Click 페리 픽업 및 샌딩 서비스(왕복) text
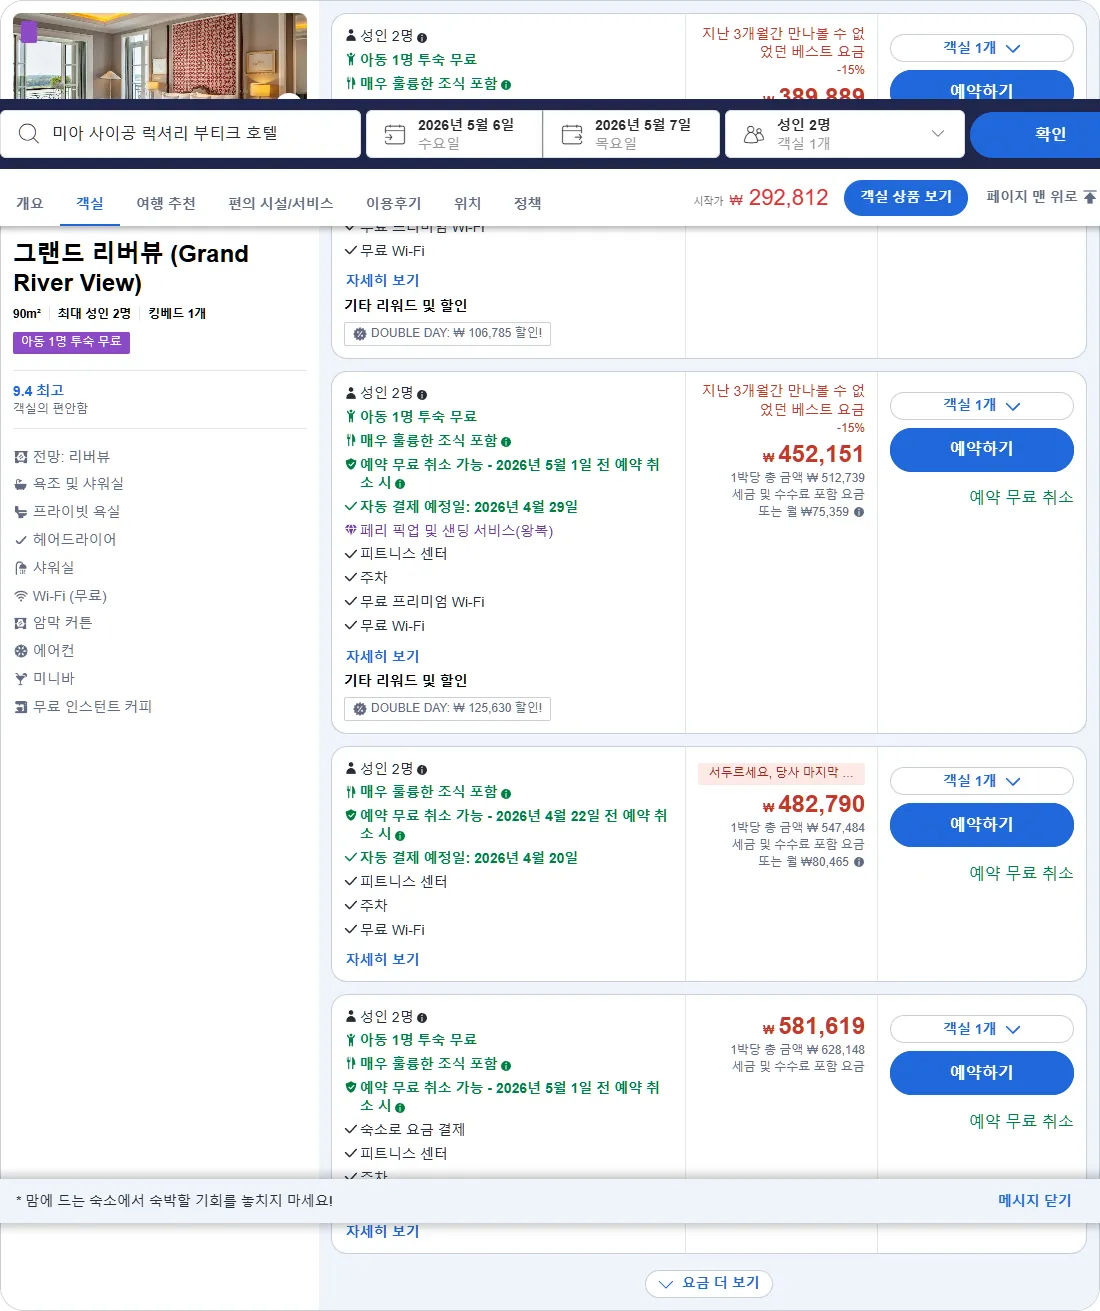The image size is (1100, 1311). click(456, 531)
